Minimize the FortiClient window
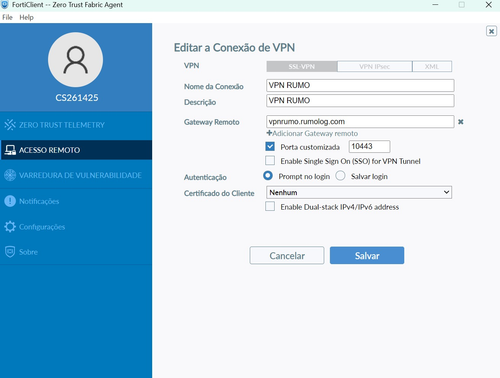The width and height of the screenshot is (500, 378). (435, 5)
